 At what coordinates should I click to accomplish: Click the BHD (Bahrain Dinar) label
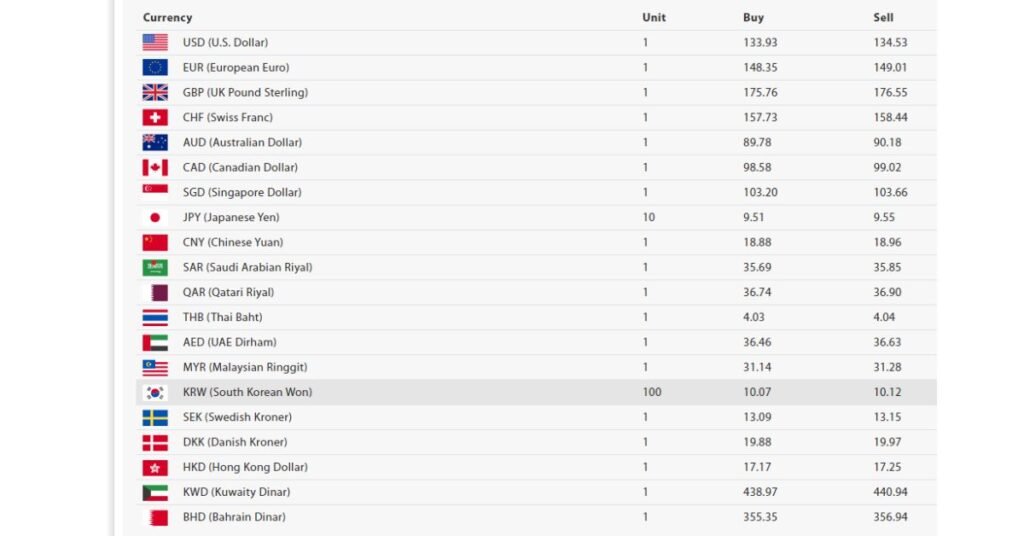coord(234,517)
